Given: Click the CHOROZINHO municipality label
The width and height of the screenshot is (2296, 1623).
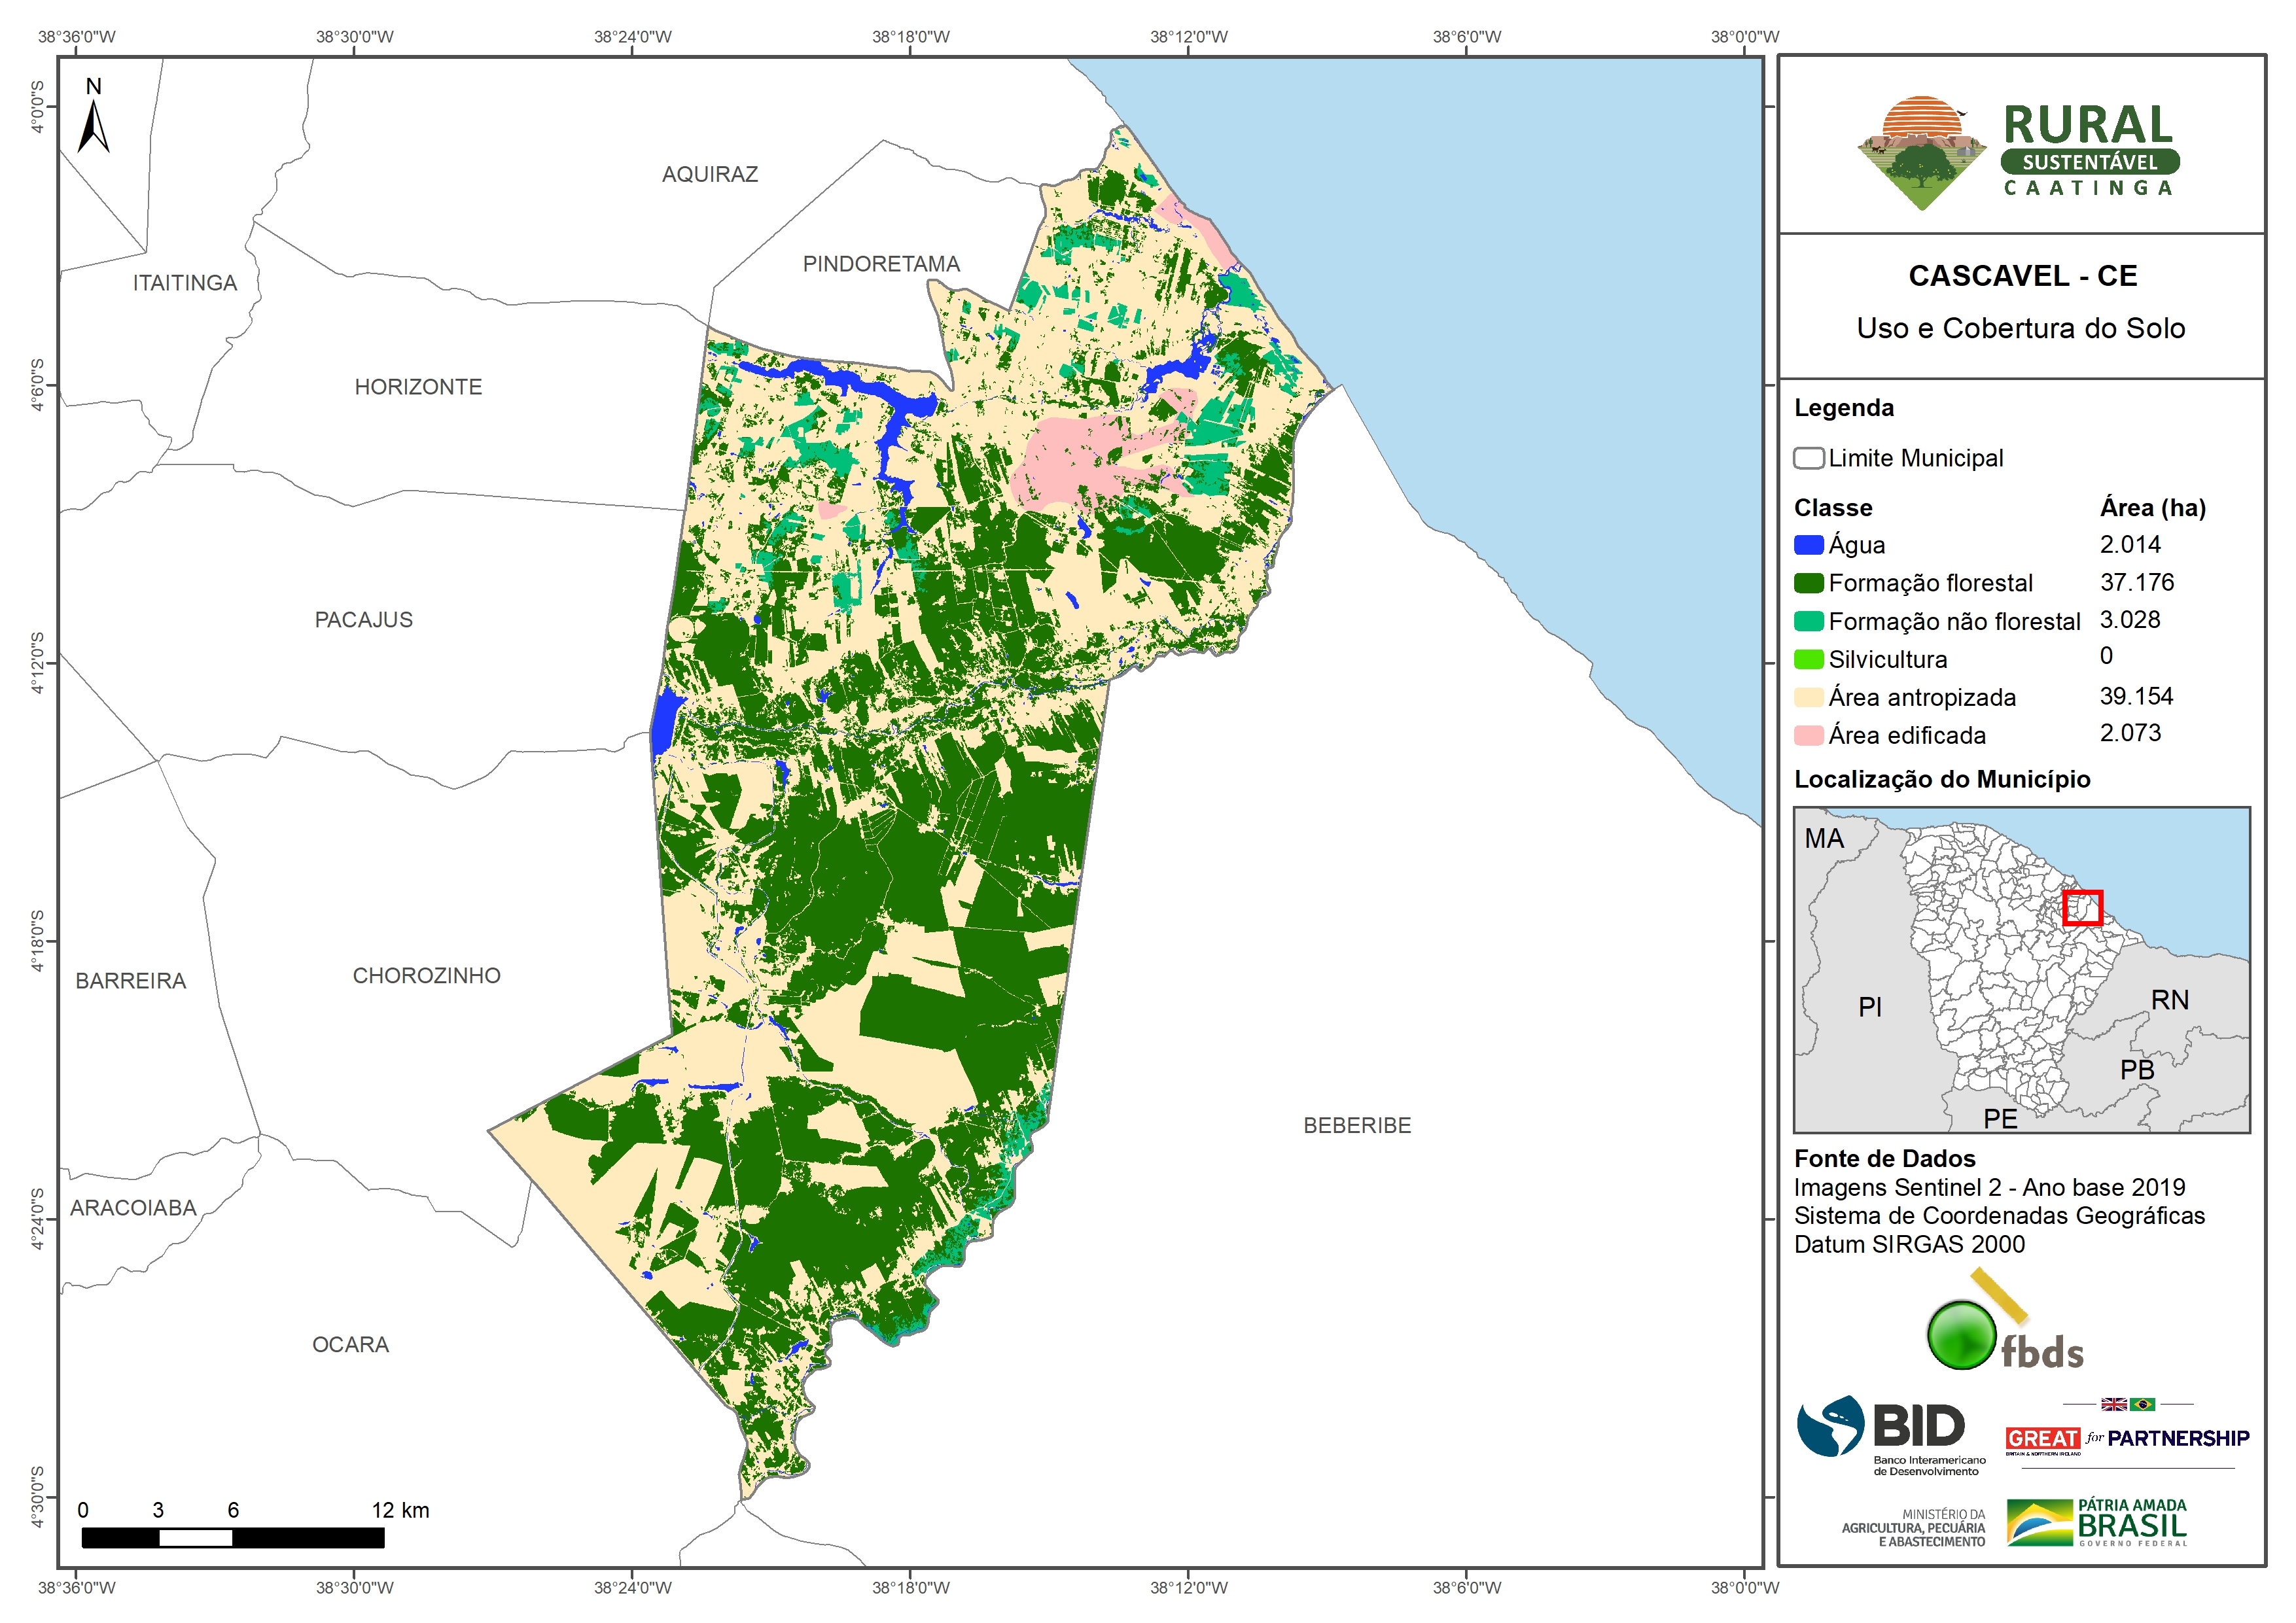Looking at the screenshot, I should (426, 975).
